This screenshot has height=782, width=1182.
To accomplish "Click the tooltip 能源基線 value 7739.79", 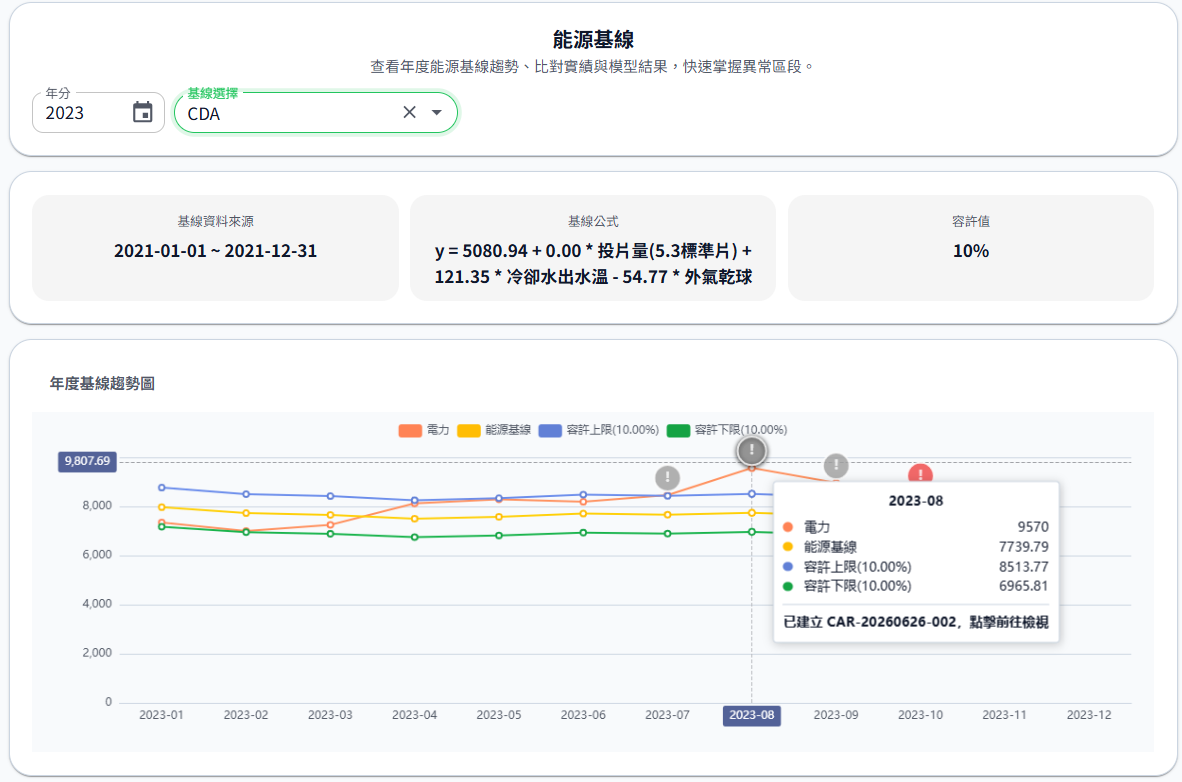I will click(x=1024, y=547).
